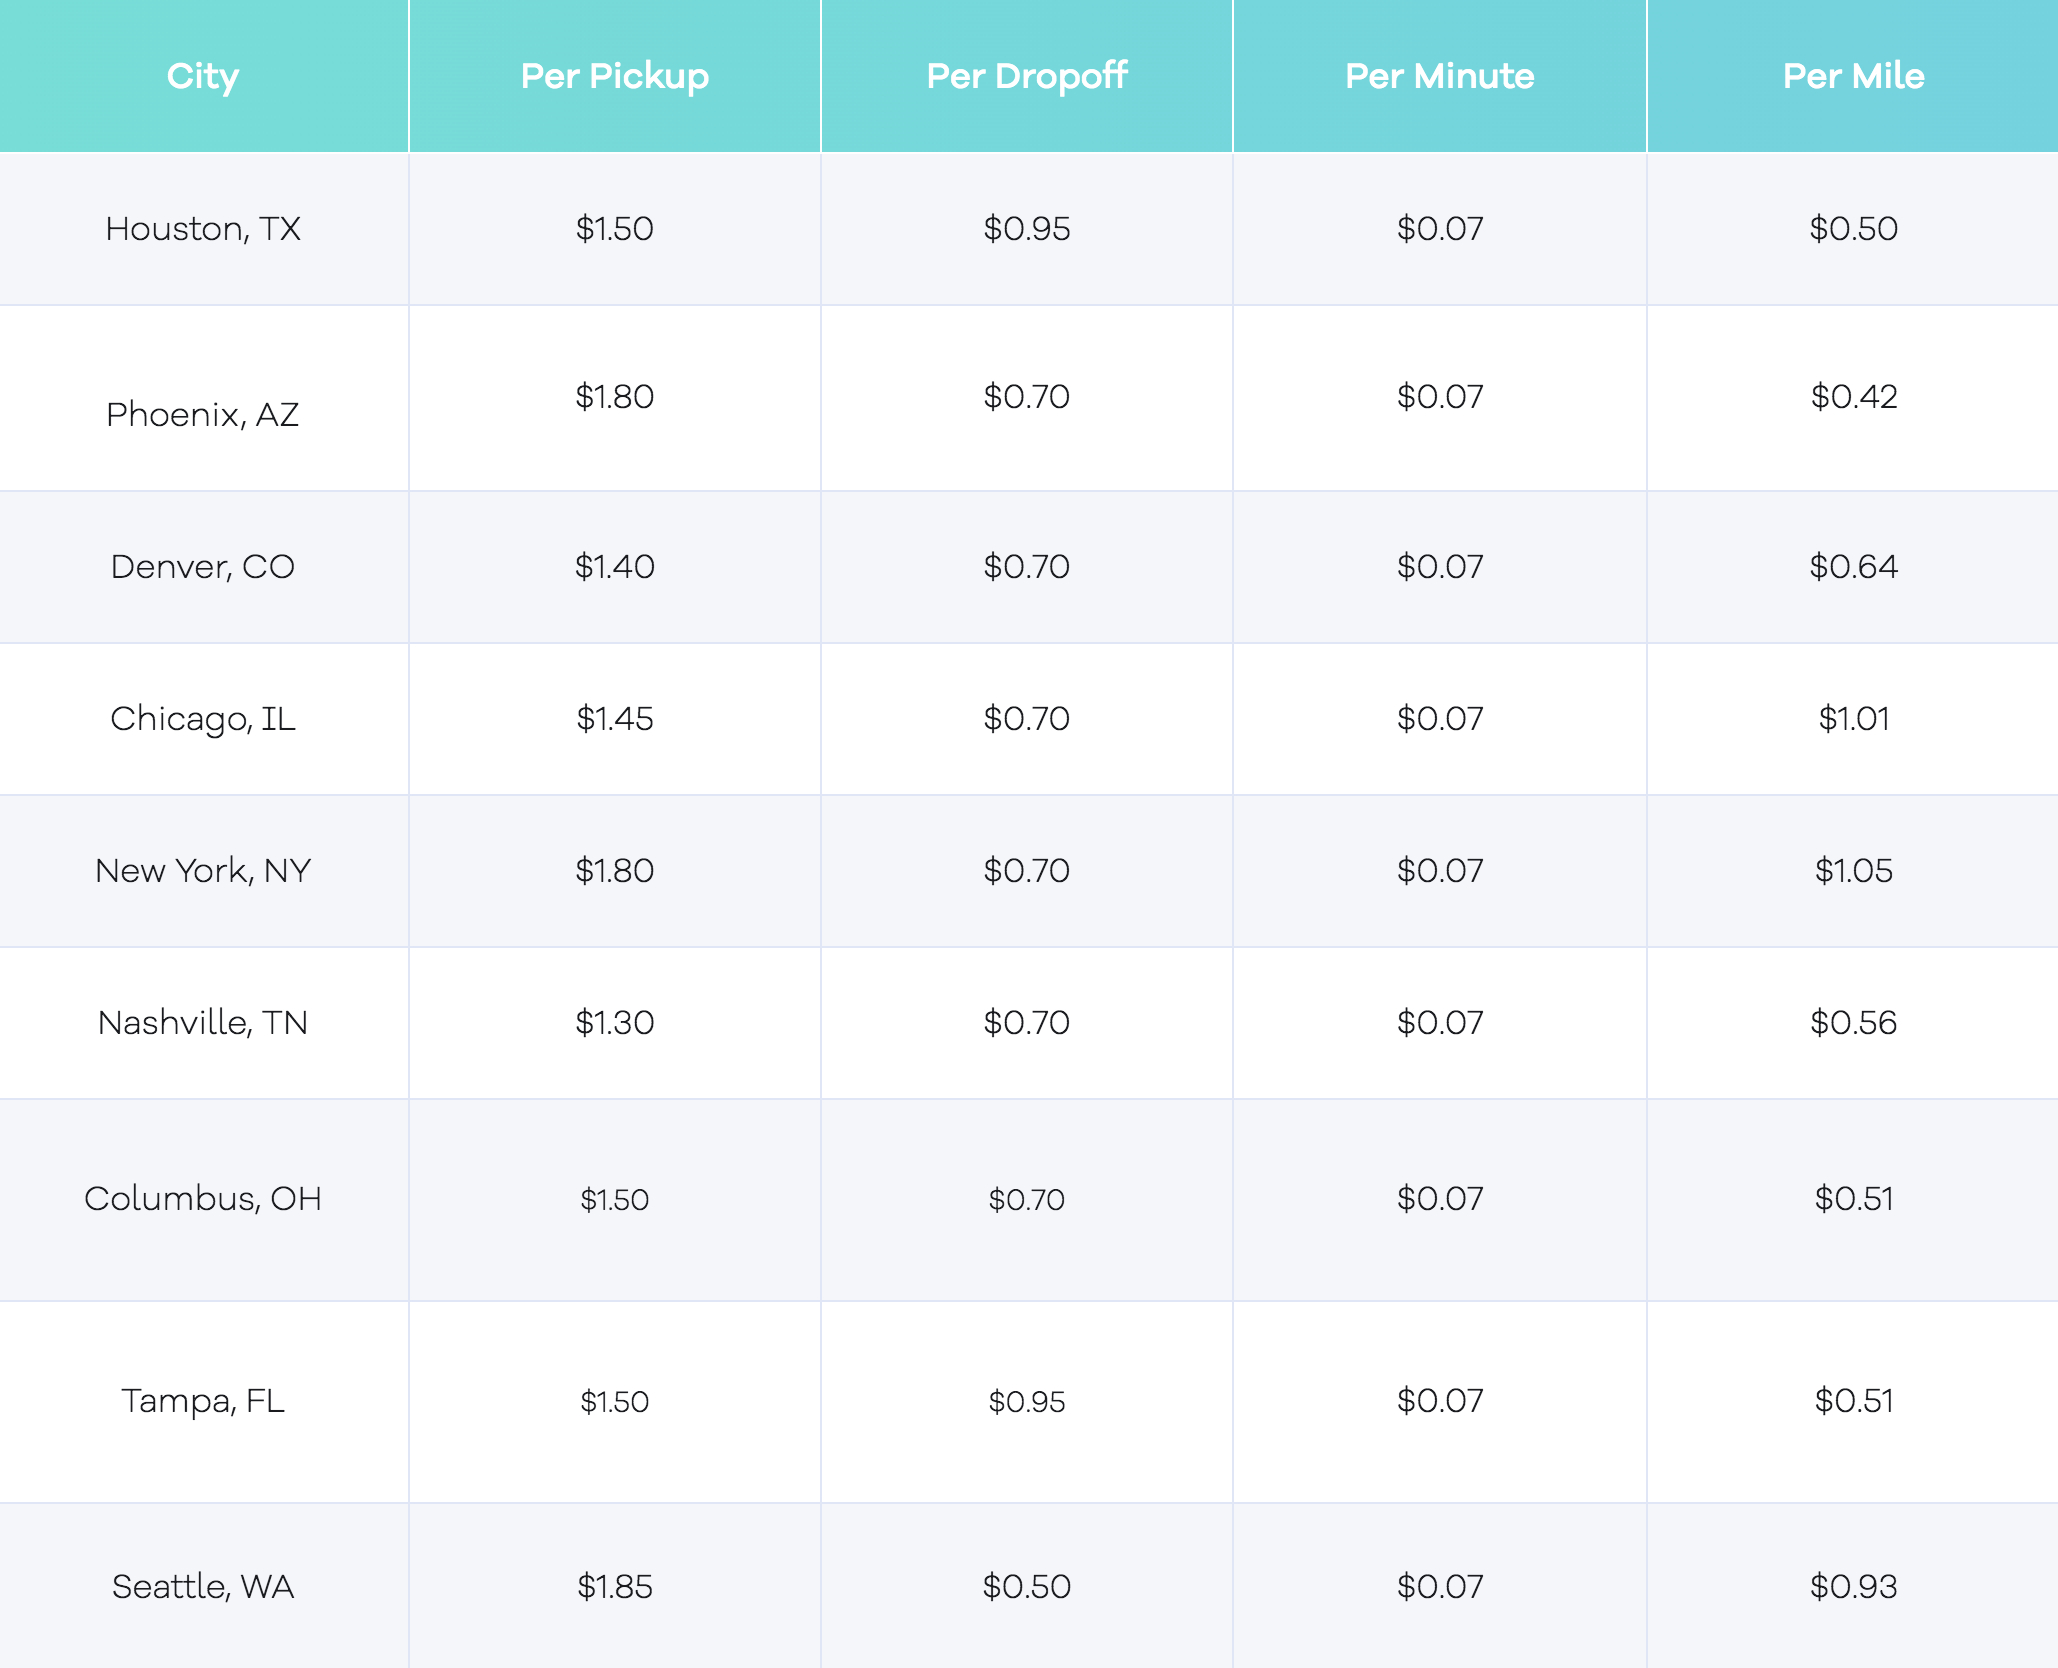This screenshot has height=1668, width=2058.
Task: Click Tampa's $0.07 per minute value
Action: pyautogui.click(x=1440, y=1401)
